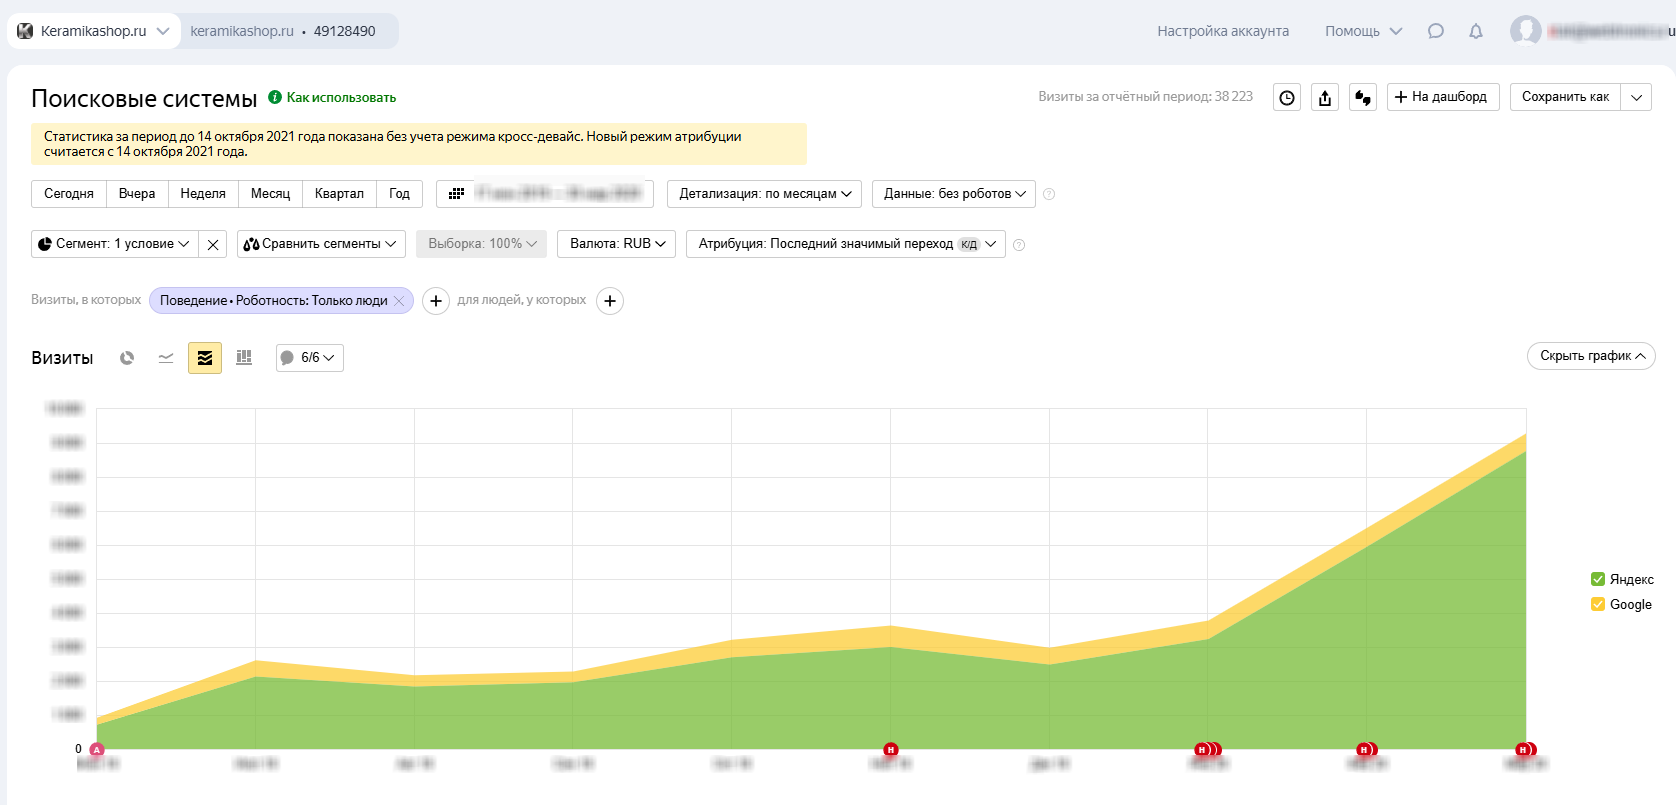Open 'Данные: без роботов' dropdown
The image size is (1676, 805).
[954, 194]
